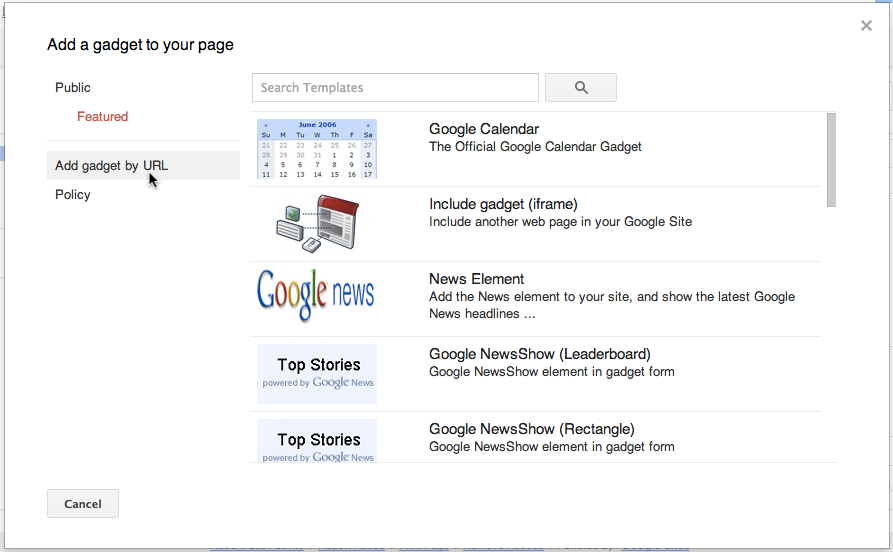The height and width of the screenshot is (552, 893).
Task: Click the Cancel button
Action: [x=83, y=504]
